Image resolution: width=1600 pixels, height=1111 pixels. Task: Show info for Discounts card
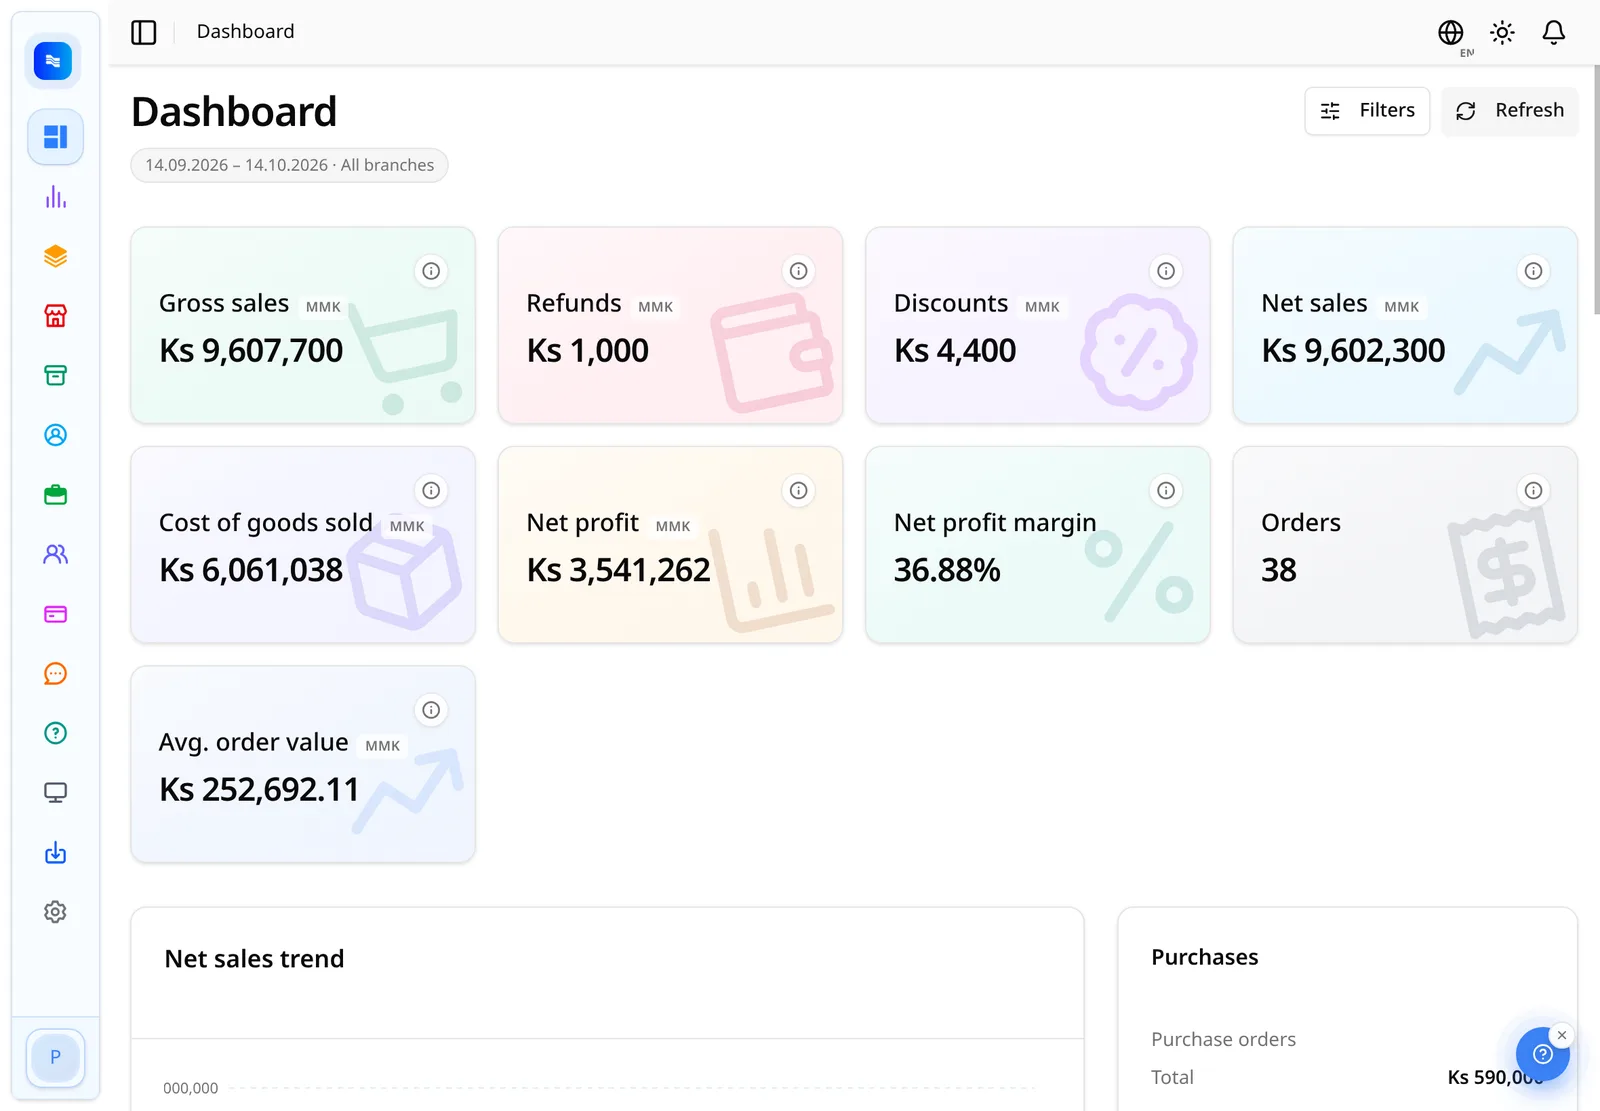(1166, 271)
